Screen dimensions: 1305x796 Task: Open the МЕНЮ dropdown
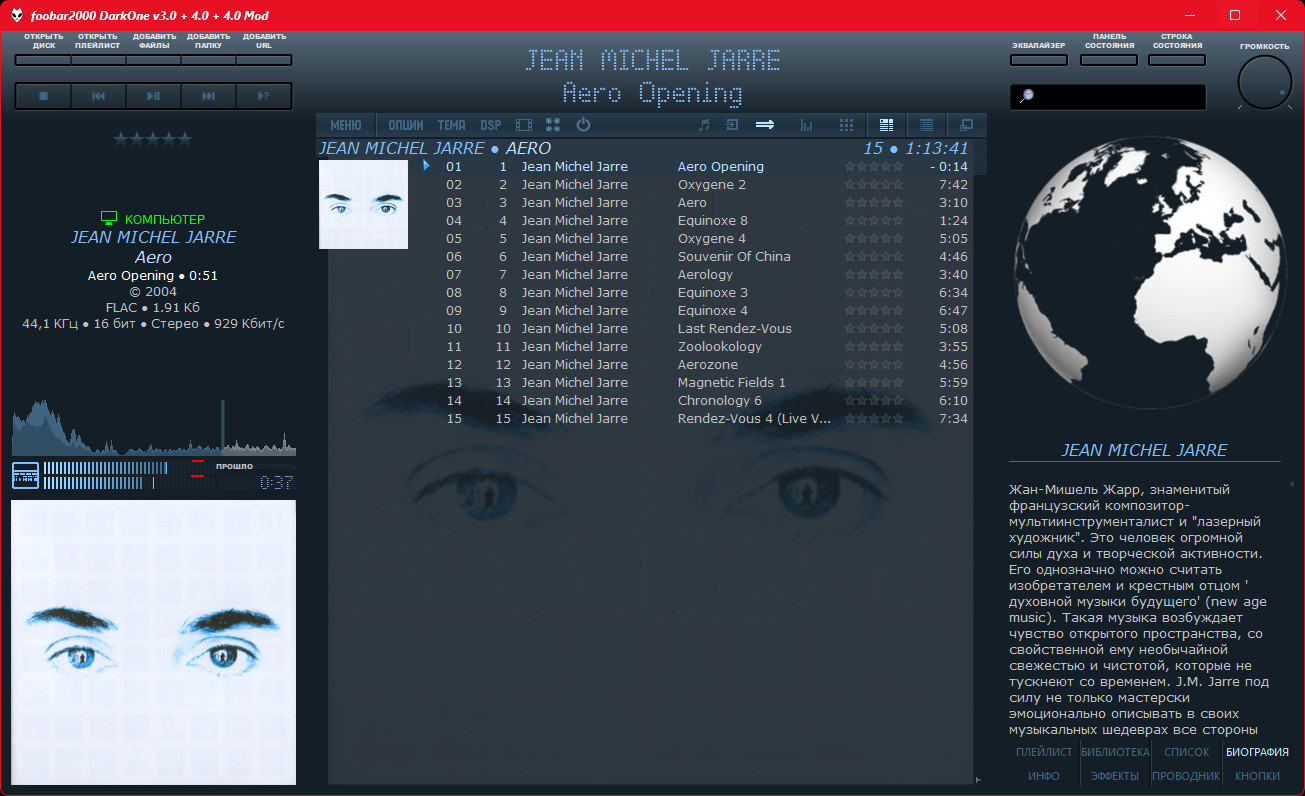tap(346, 125)
